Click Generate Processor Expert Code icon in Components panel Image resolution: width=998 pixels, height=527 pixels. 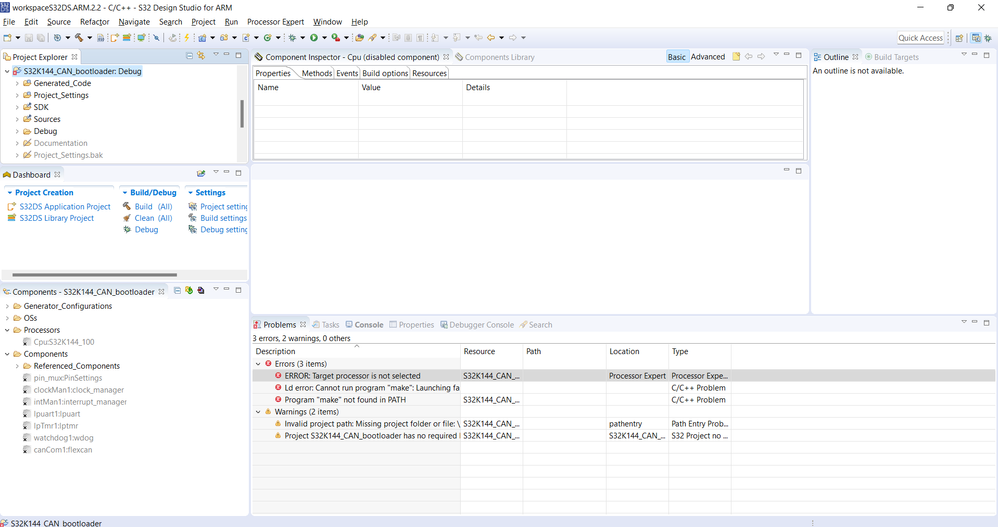pos(189,291)
